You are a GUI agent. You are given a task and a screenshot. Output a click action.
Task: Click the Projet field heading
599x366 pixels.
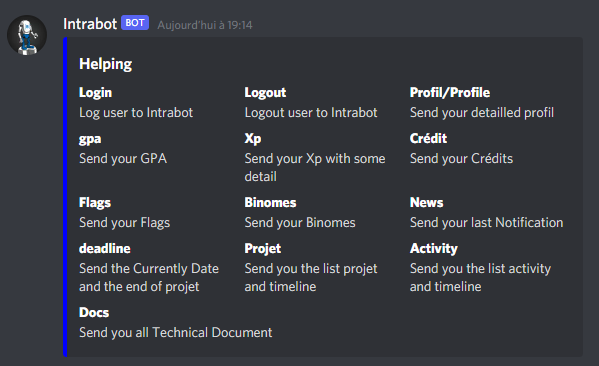pyautogui.click(x=262, y=249)
